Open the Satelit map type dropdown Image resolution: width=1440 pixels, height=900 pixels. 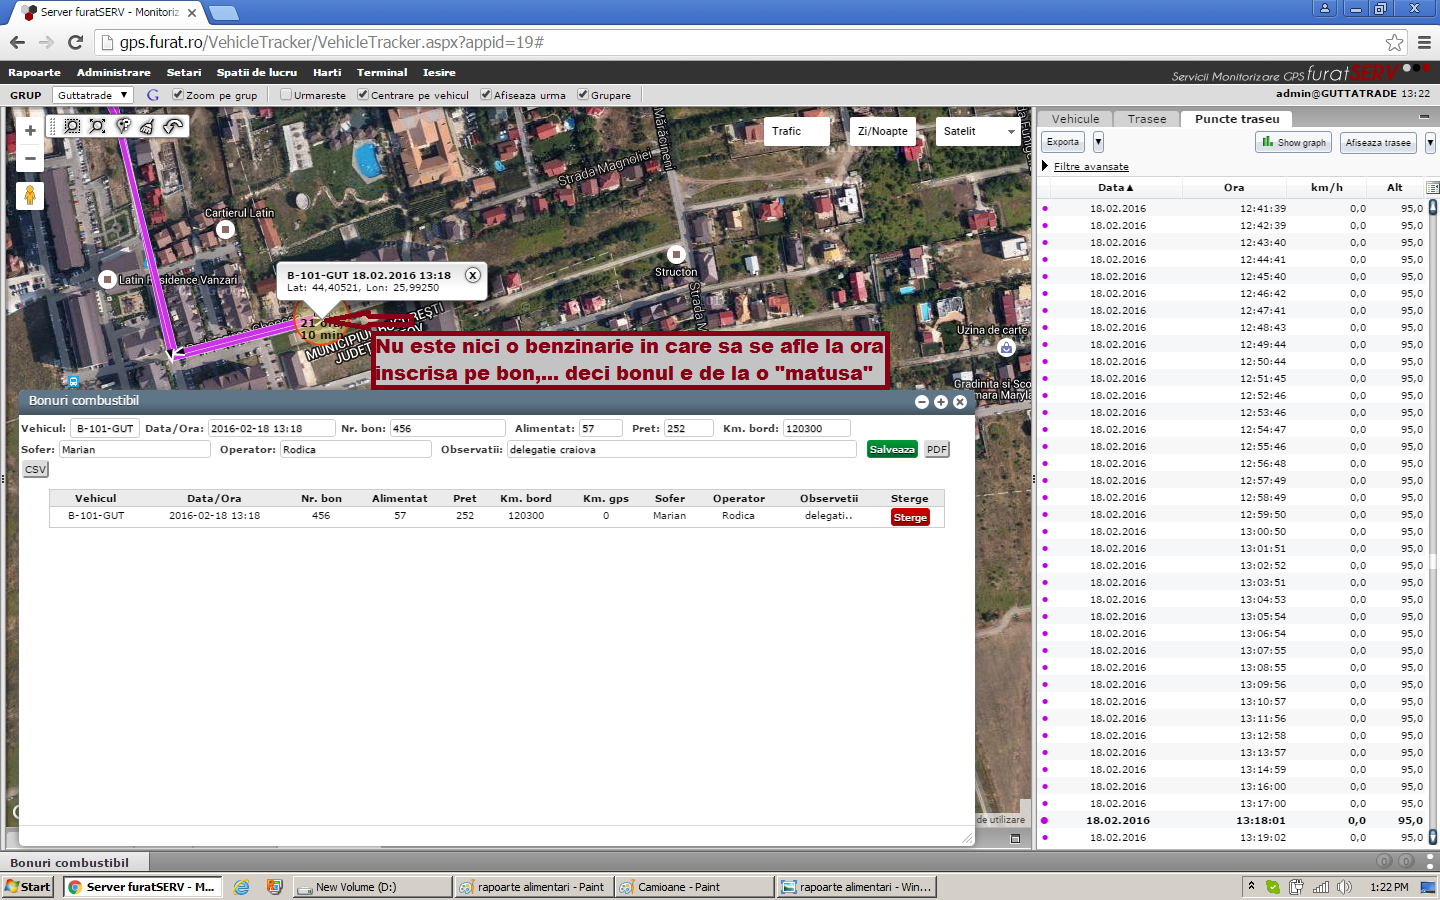pos(978,131)
